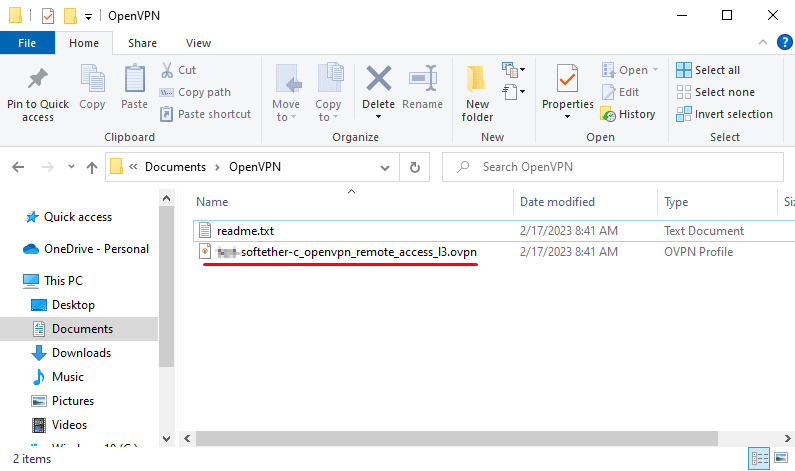
Task: Click the Pin to Quick access icon
Action: pos(38,80)
